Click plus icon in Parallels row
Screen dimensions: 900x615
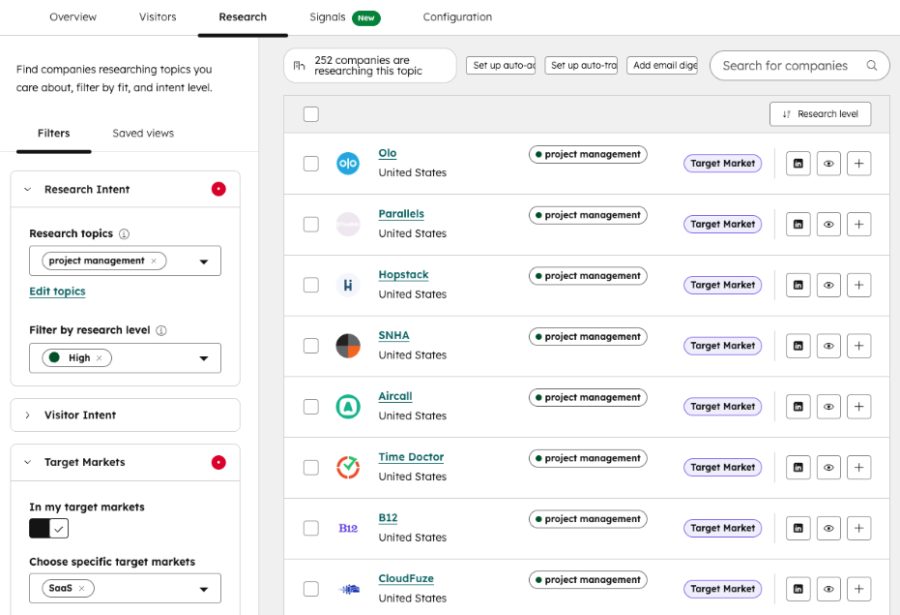pos(859,225)
